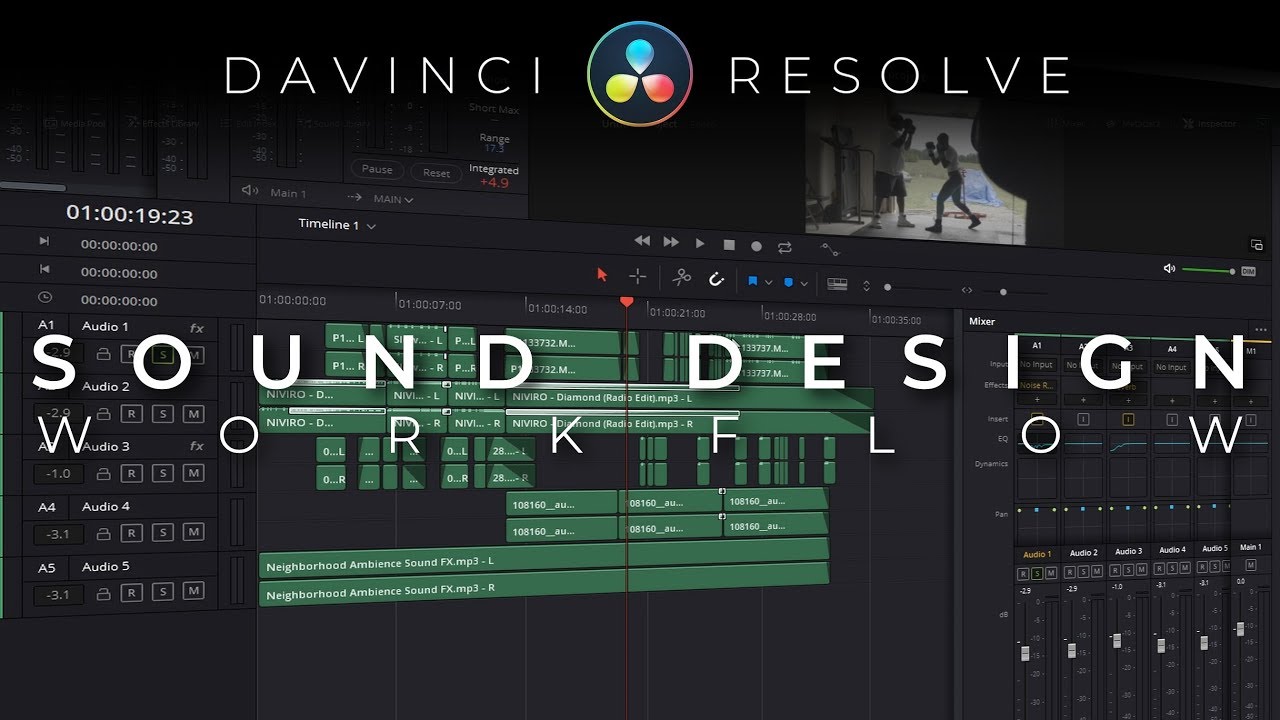
Task: Click the fx icon on Audio 1 track
Action: tap(197, 328)
